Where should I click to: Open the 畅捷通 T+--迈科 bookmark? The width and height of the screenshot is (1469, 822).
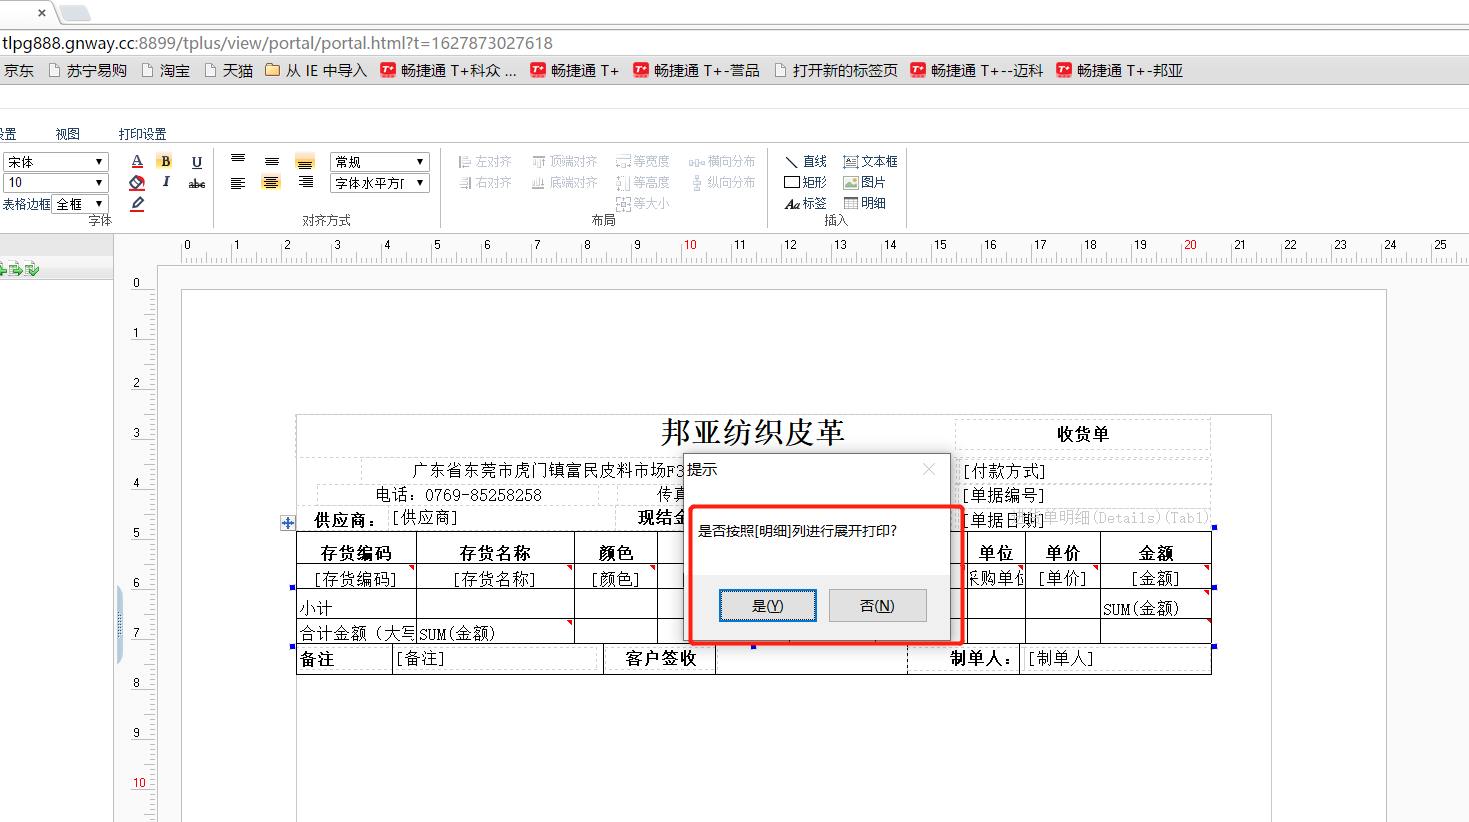(977, 70)
